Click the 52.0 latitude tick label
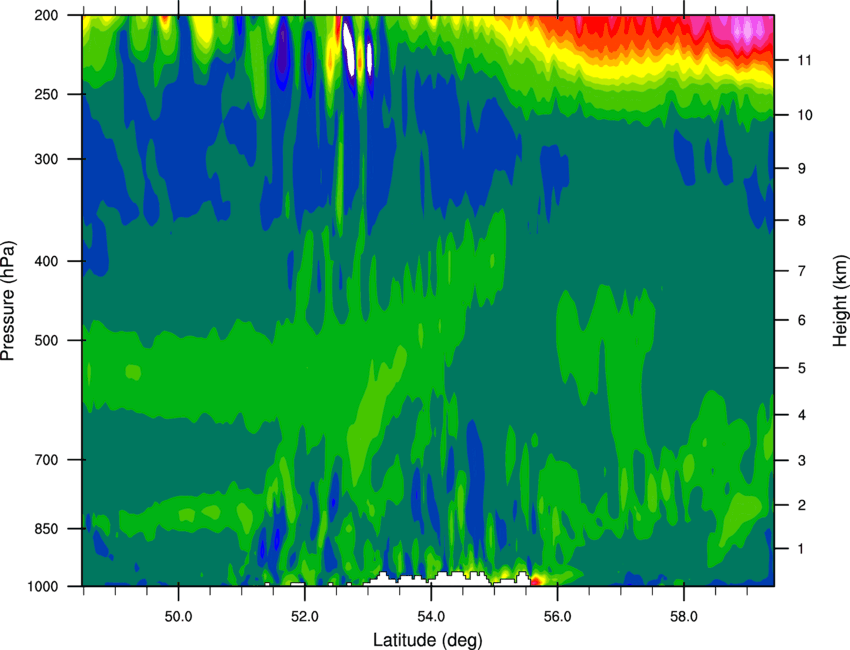This screenshot has height=650, width=850. (305, 617)
